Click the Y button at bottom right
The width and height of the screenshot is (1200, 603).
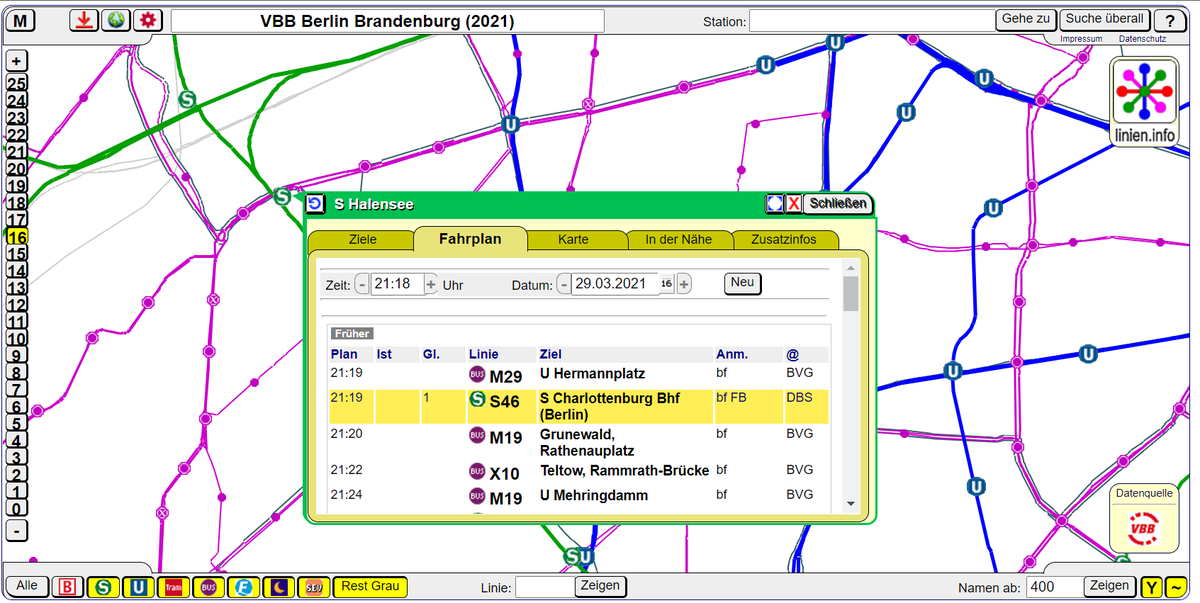click(1152, 587)
